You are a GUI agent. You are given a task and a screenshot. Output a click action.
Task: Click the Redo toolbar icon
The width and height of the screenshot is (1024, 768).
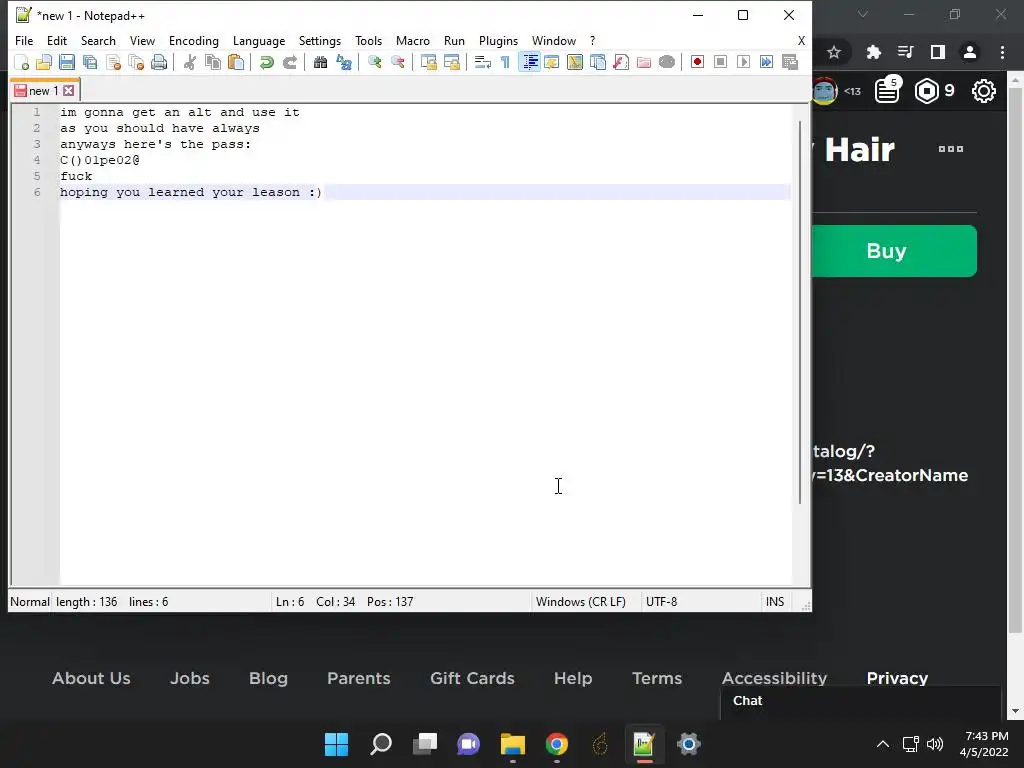(x=290, y=62)
